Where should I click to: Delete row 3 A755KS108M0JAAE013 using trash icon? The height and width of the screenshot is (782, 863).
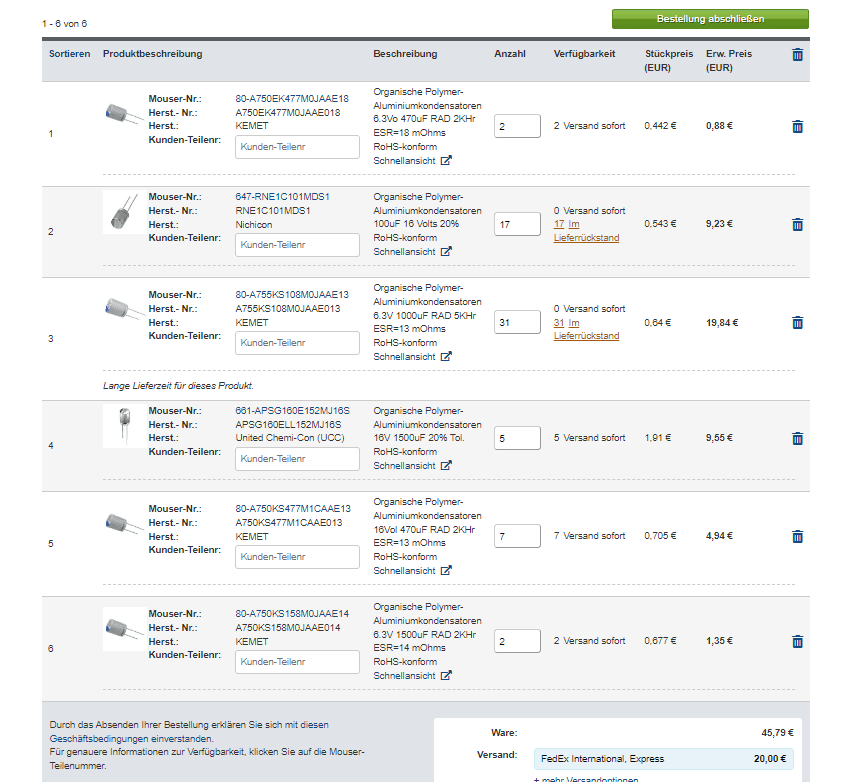click(x=797, y=322)
